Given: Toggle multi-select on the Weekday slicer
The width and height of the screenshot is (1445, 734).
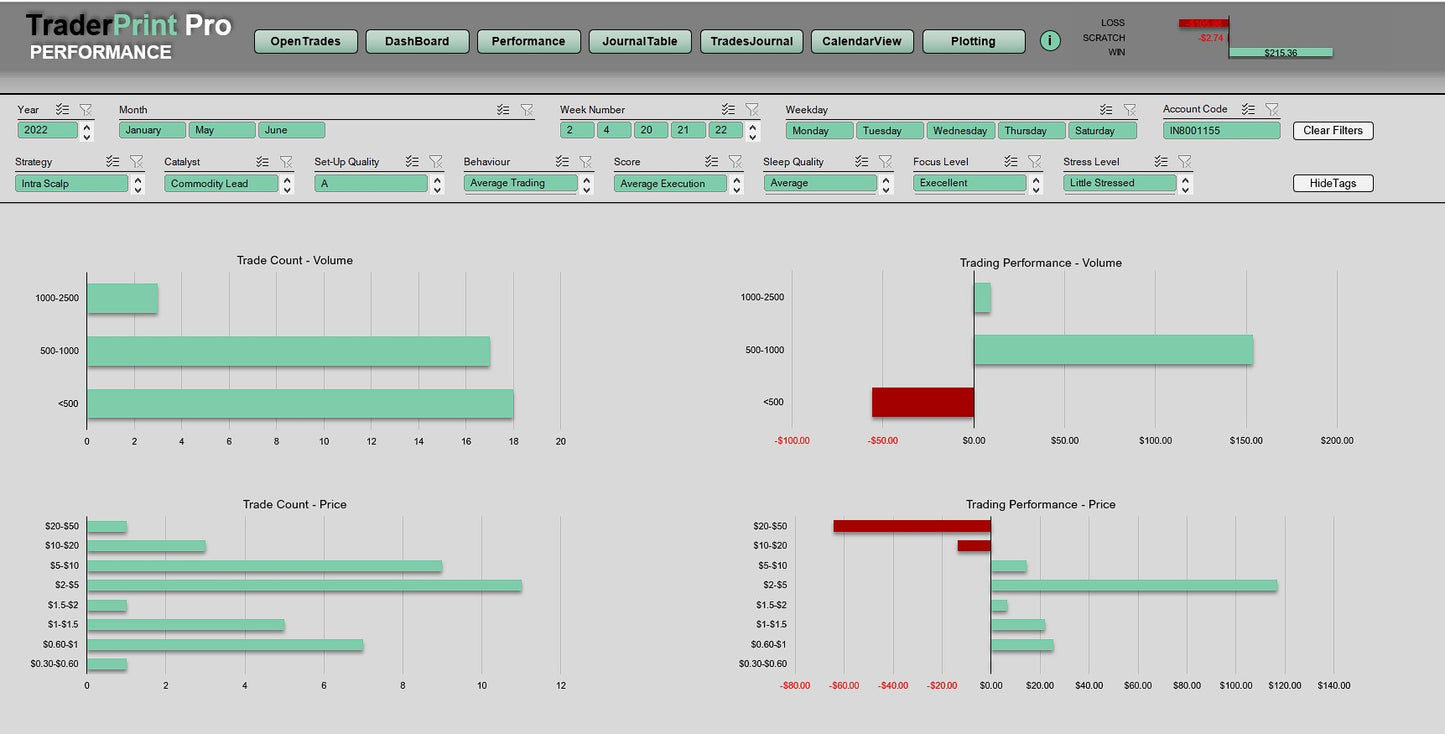Looking at the screenshot, I should click(x=1106, y=110).
